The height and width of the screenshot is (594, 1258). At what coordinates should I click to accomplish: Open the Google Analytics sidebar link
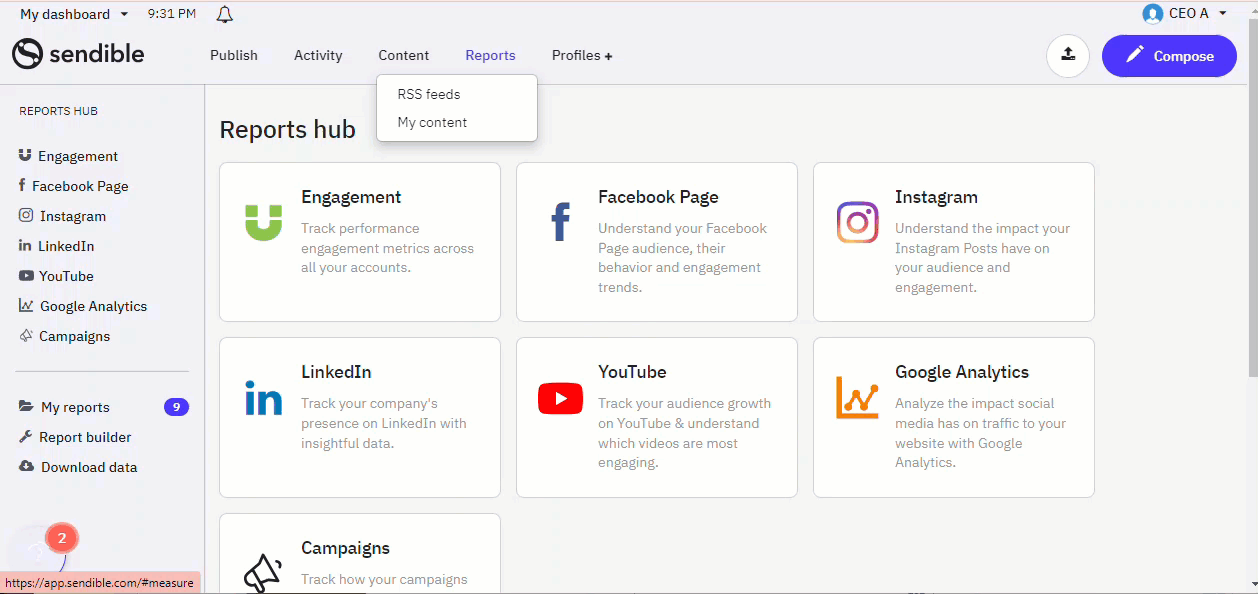(x=93, y=306)
